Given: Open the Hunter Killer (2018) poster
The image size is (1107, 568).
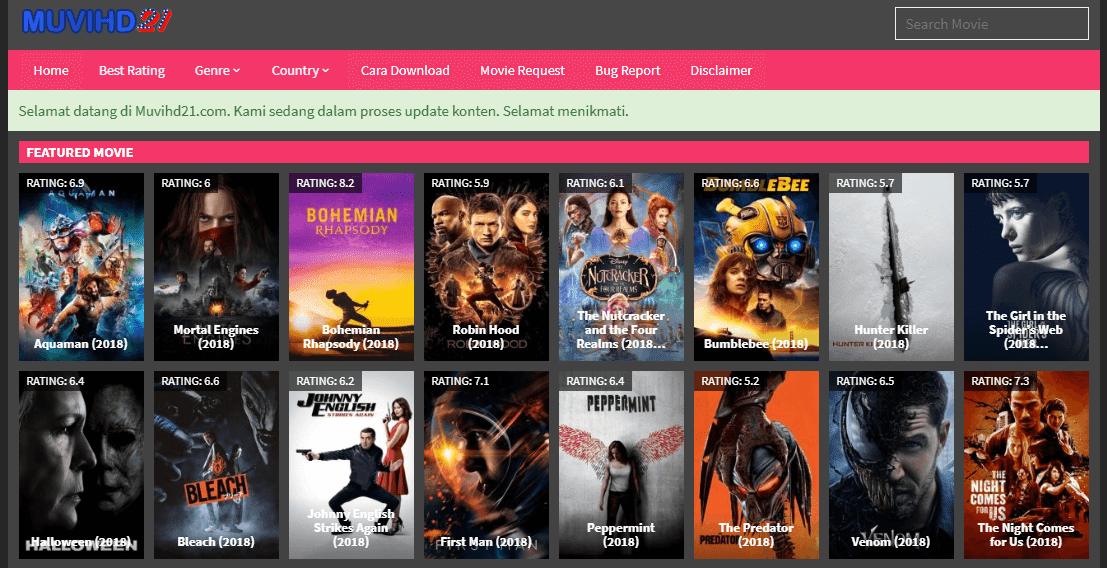Looking at the screenshot, I should click(891, 267).
